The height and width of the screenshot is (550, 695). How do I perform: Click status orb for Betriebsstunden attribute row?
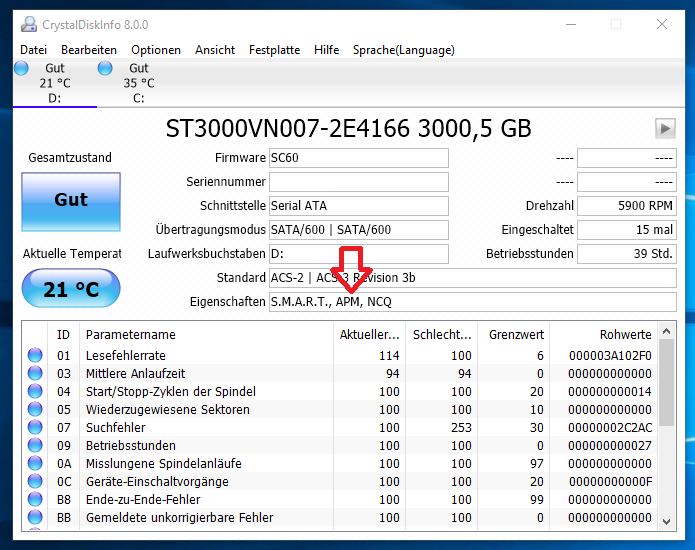tap(35, 445)
